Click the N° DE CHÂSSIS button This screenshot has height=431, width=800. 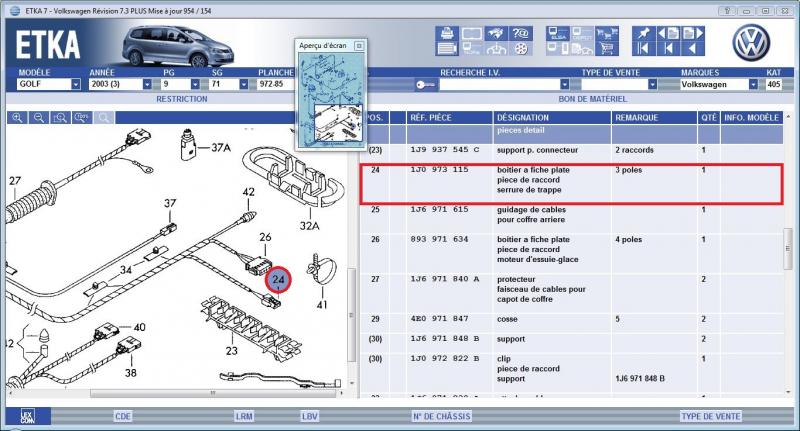click(x=441, y=416)
